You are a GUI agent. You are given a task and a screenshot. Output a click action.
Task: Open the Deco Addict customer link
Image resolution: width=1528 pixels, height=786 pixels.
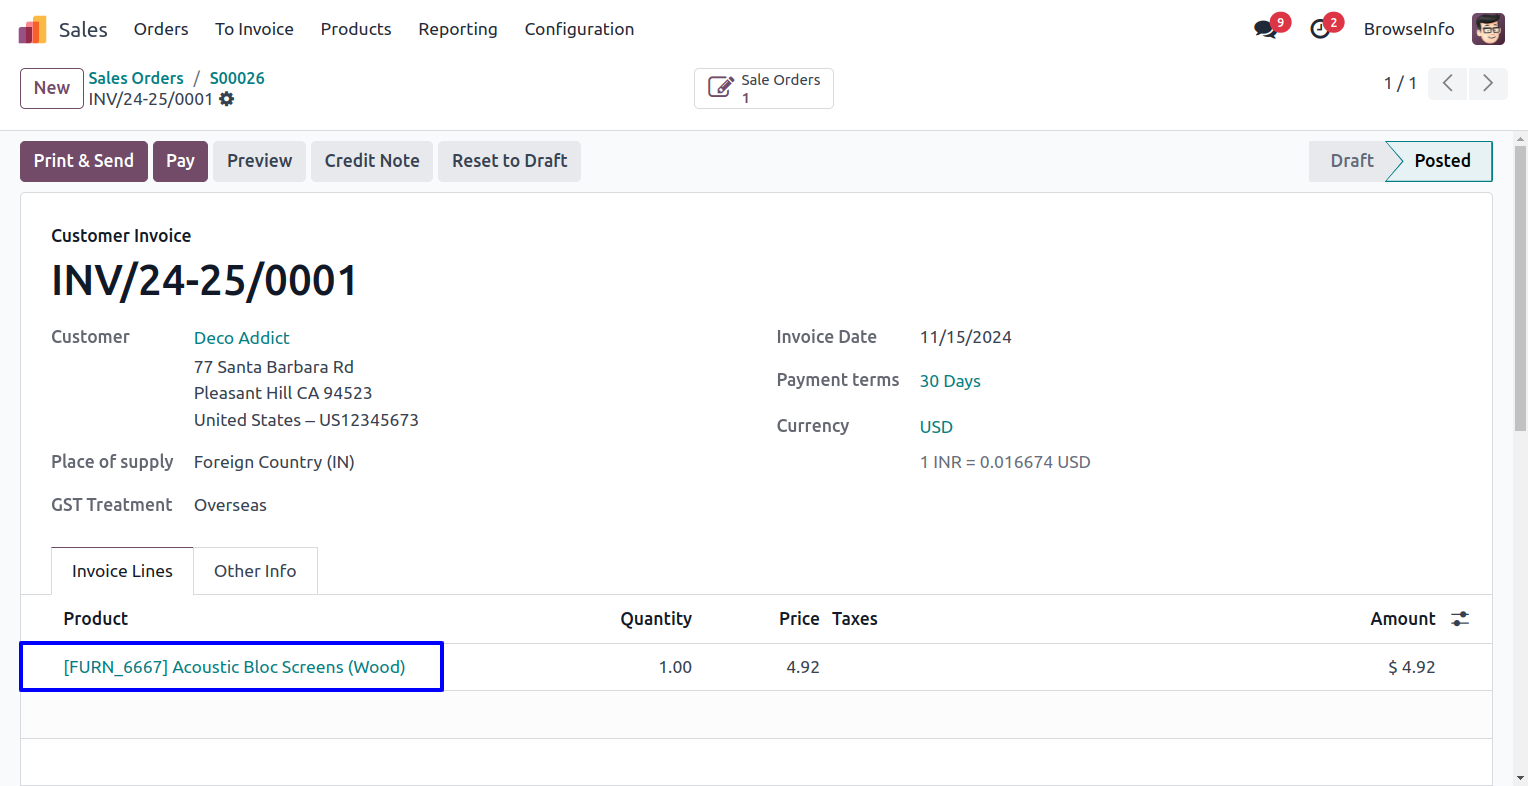coord(242,338)
